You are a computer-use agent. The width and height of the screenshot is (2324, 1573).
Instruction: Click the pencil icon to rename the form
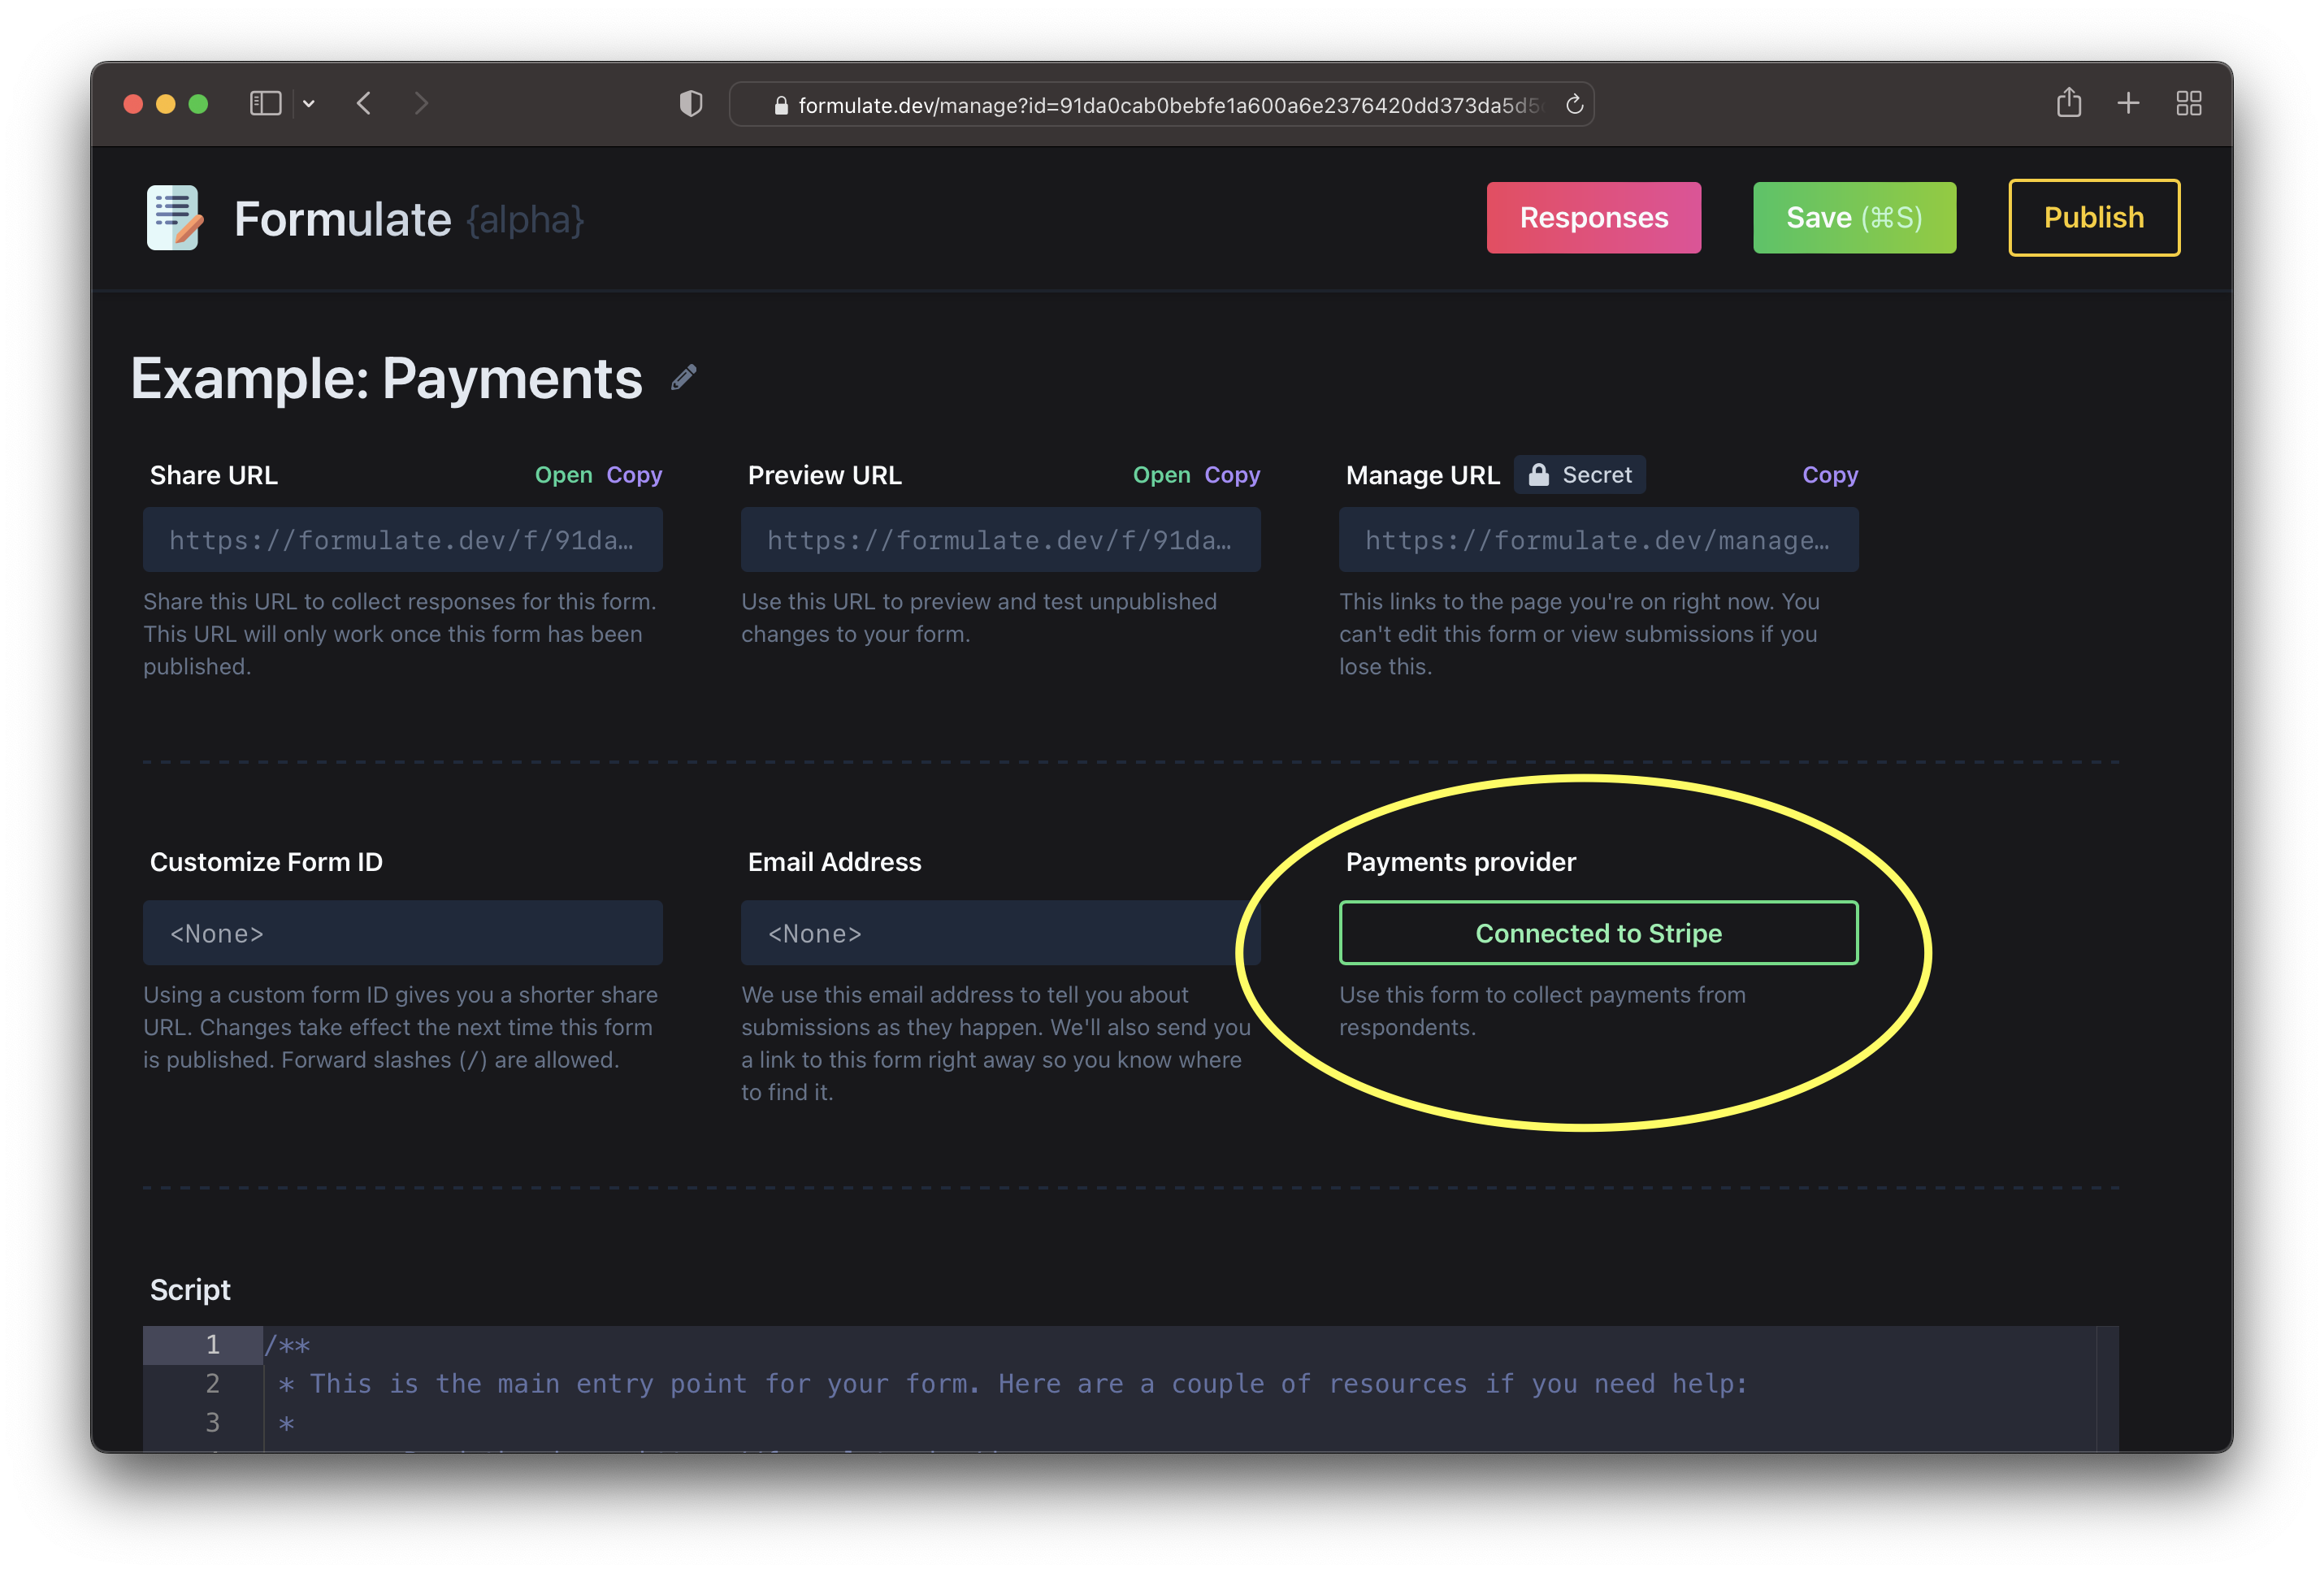click(x=683, y=377)
